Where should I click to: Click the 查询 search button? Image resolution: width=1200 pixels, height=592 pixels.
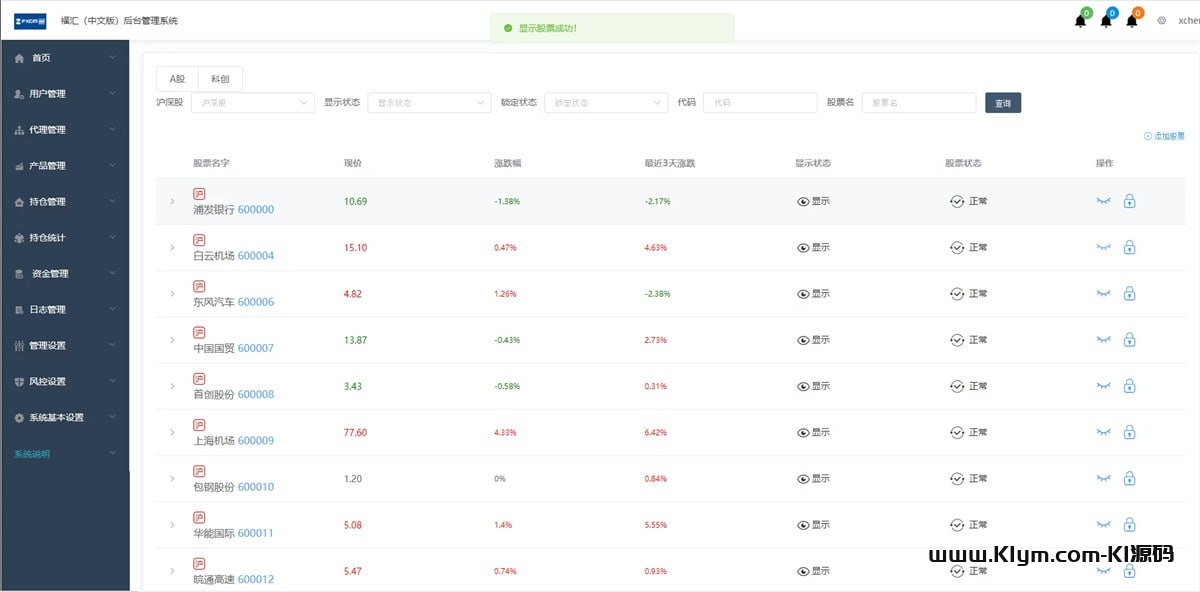click(1003, 102)
